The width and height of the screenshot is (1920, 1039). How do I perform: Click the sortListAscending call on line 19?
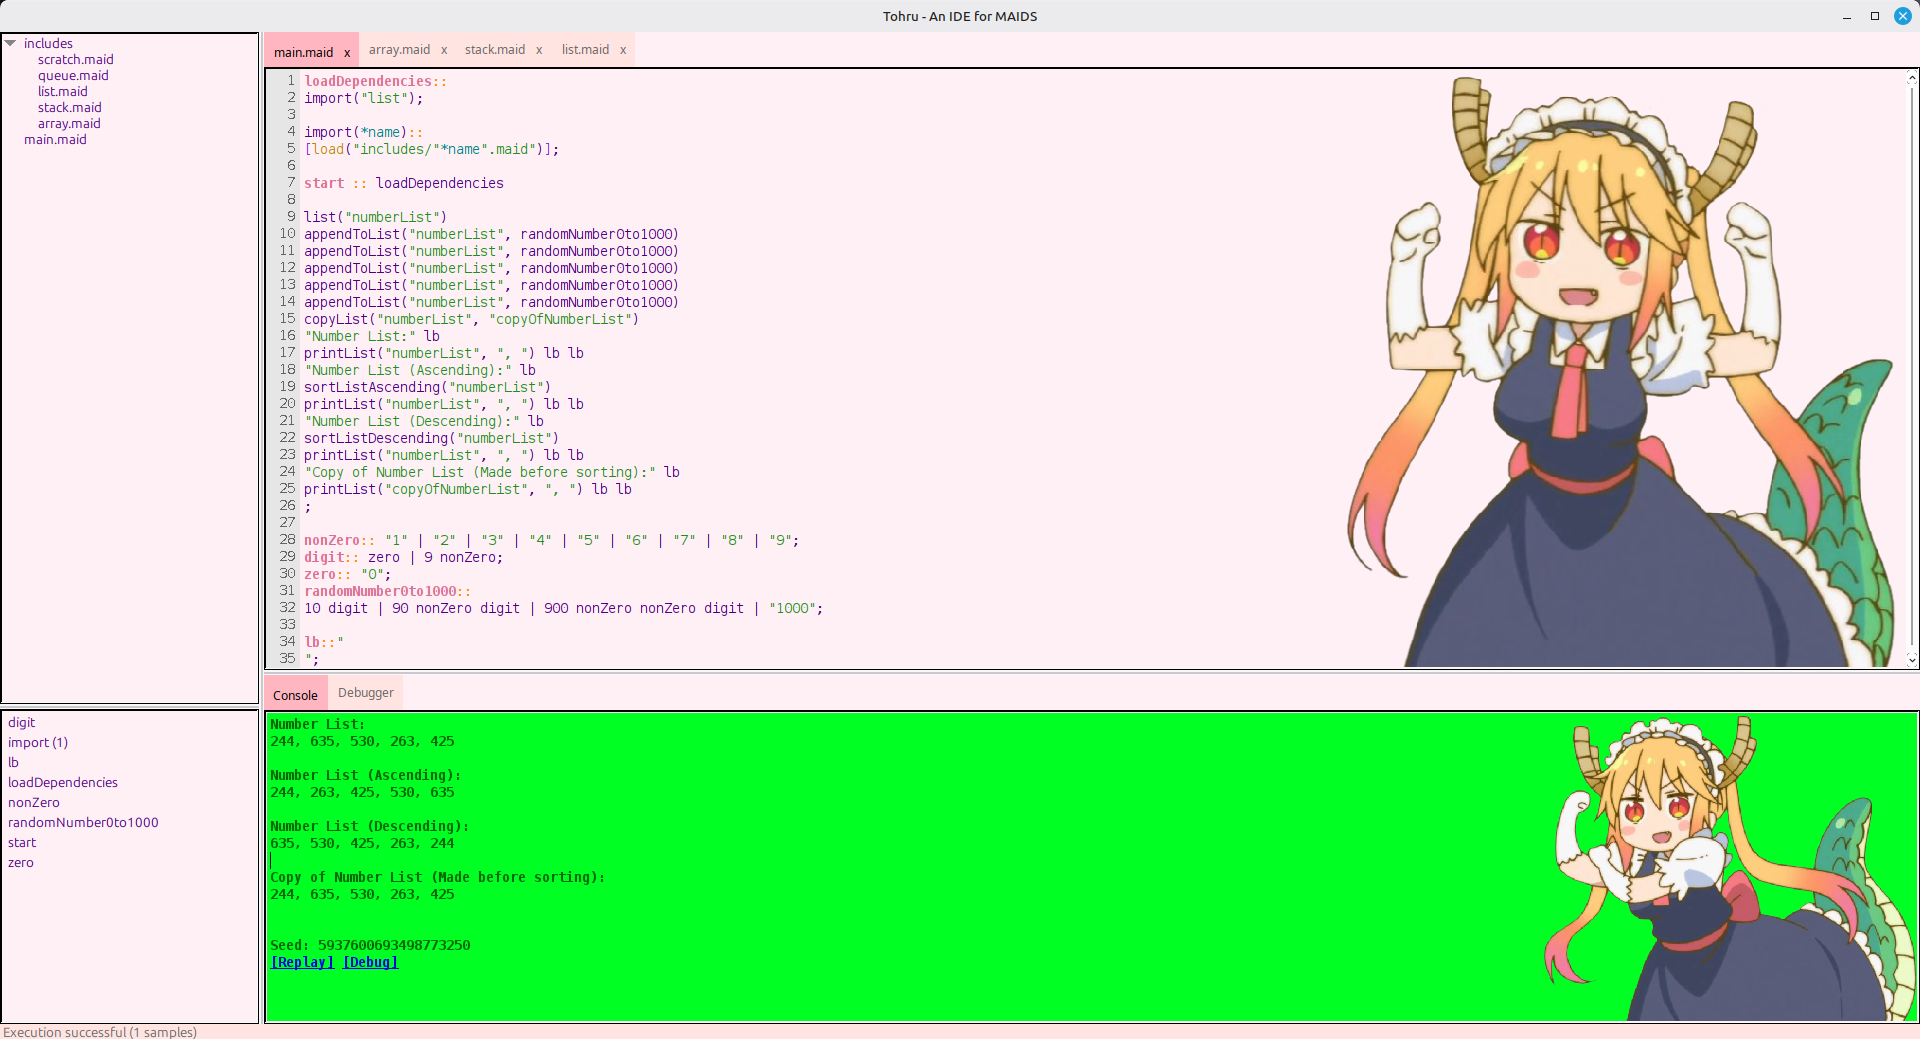click(x=428, y=387)
